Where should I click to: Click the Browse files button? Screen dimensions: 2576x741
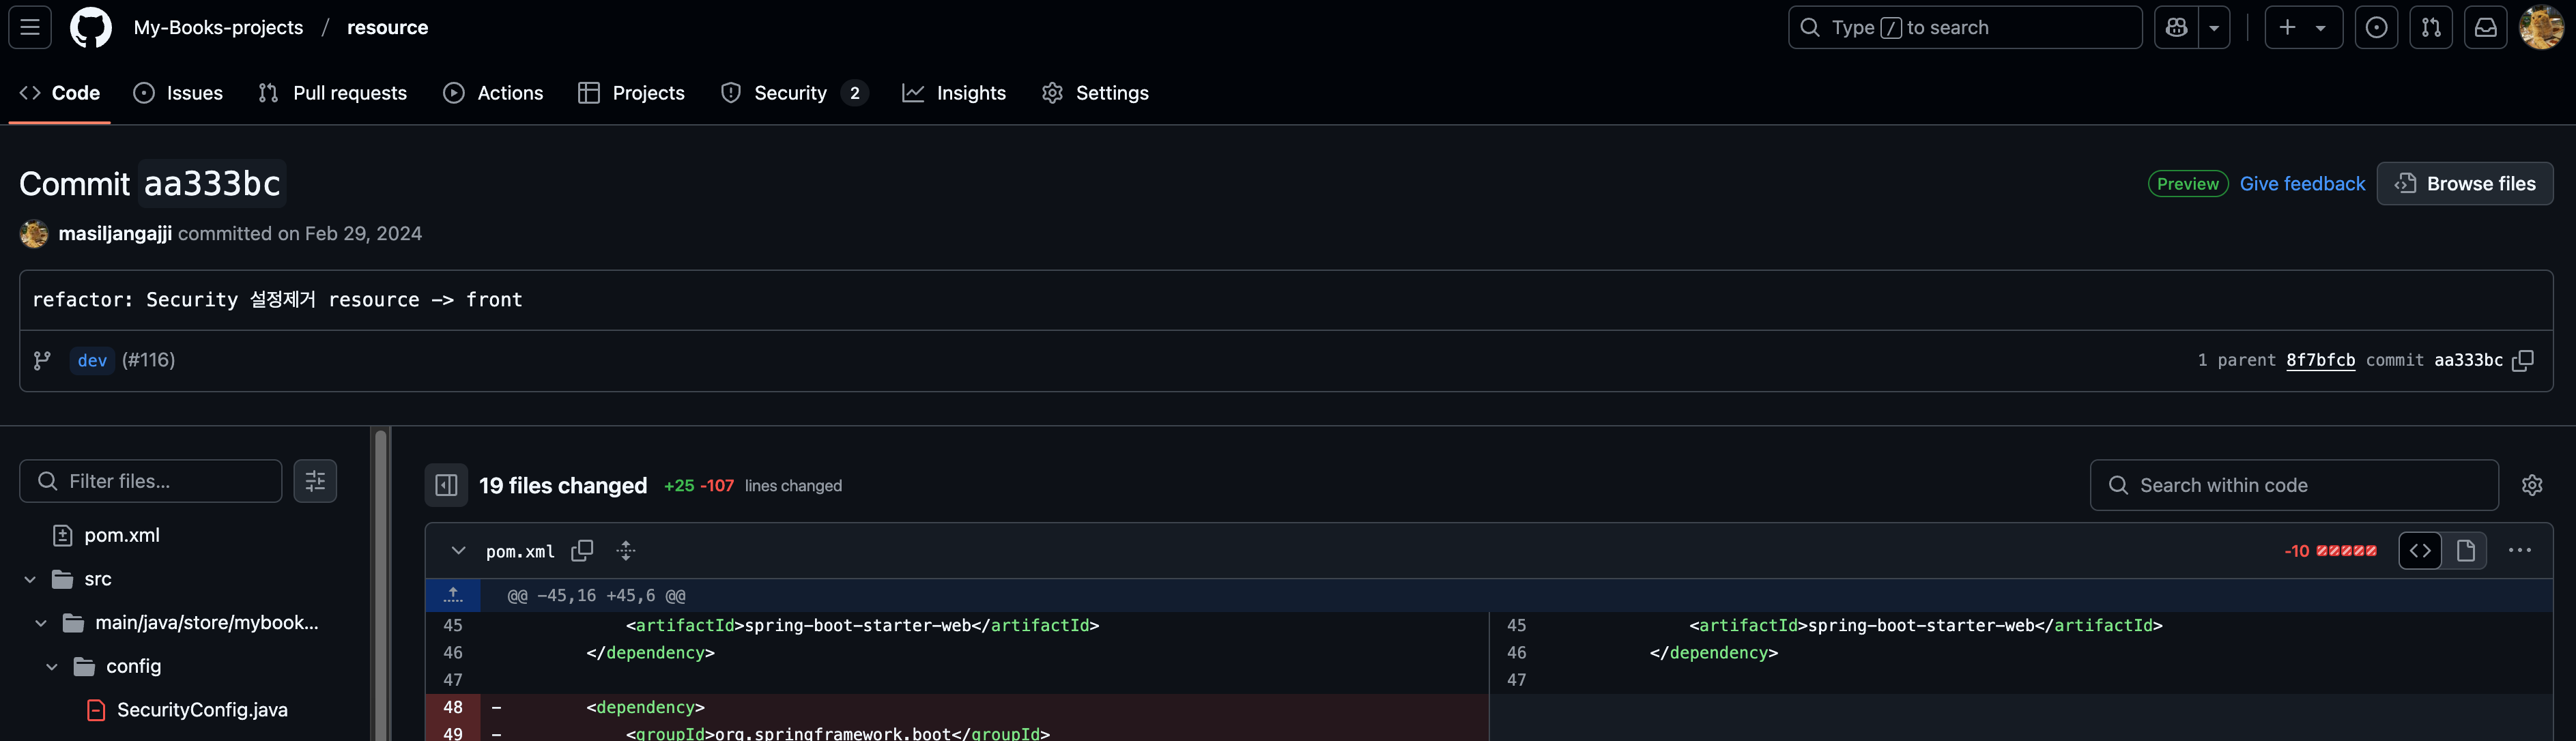[2464, 184]
